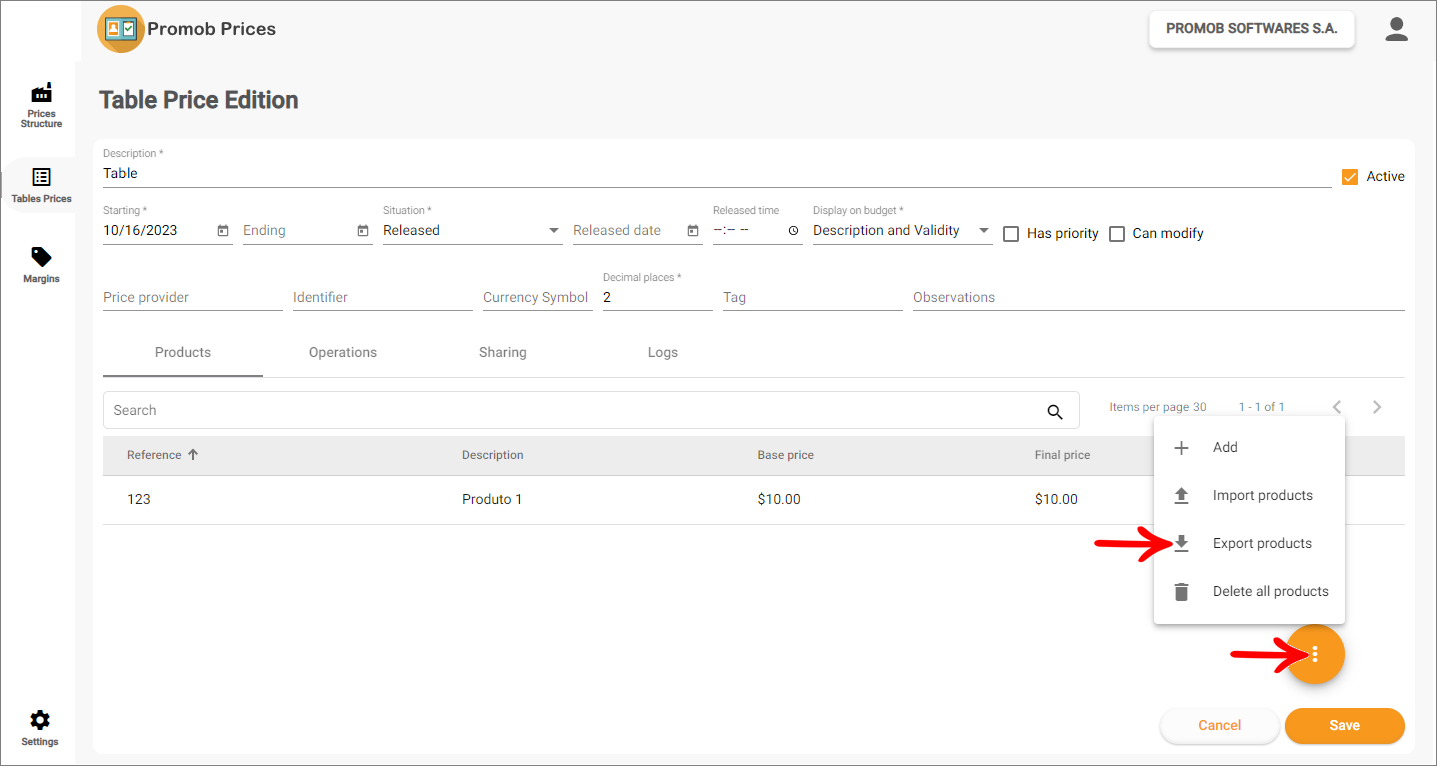Click the Base price column header
This screenshot has width=1437, height=767.
coord(786,455)
